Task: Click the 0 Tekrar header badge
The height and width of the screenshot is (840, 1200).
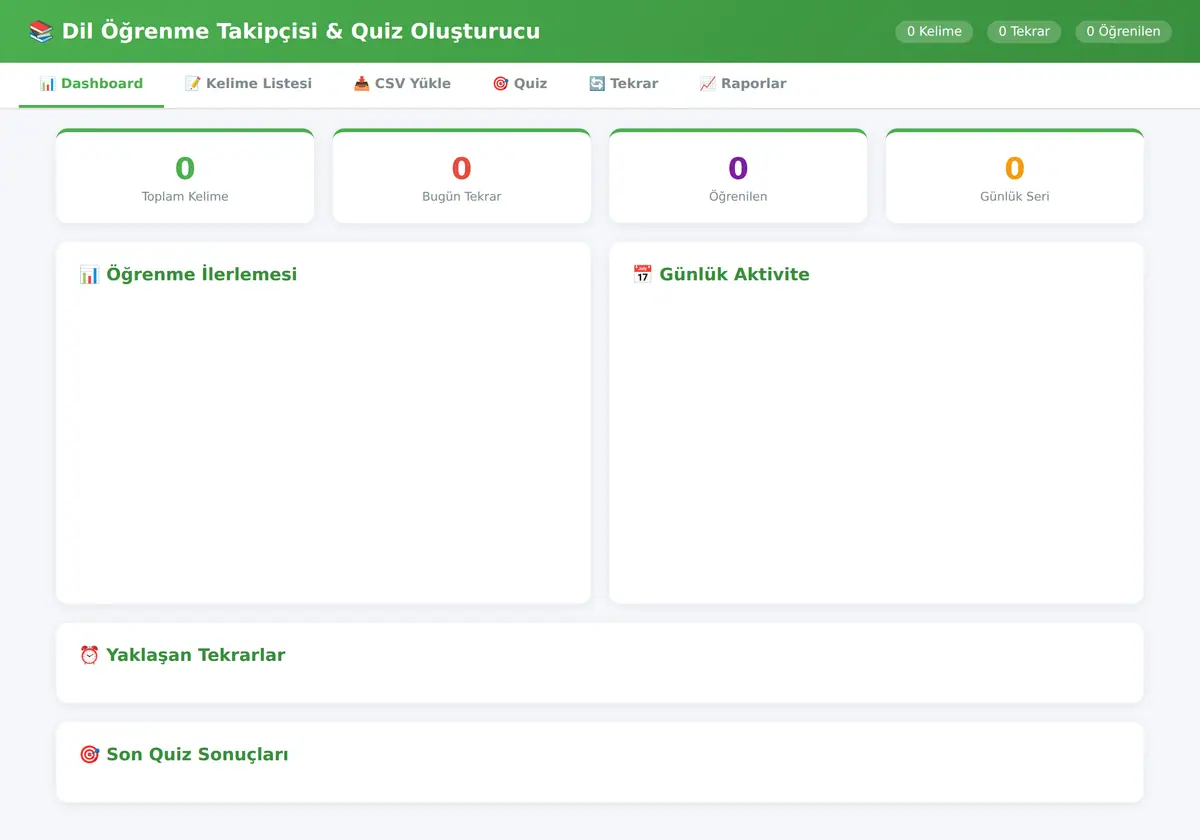Action: 1024,31
